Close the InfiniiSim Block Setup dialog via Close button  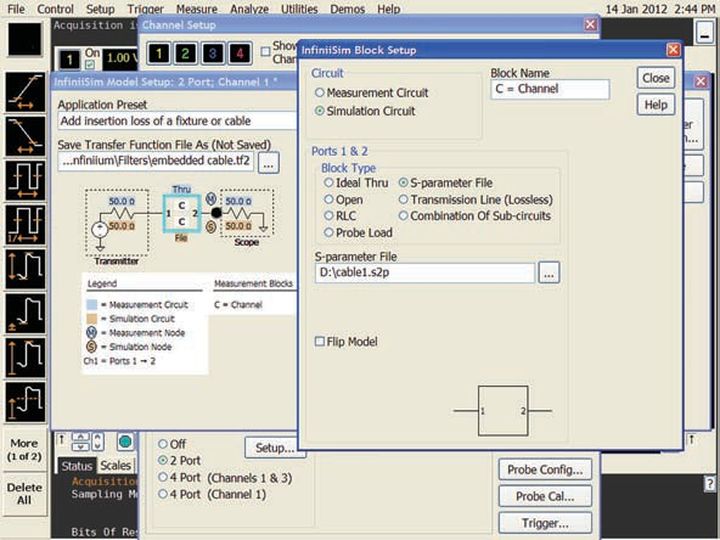tap(656, 78)
